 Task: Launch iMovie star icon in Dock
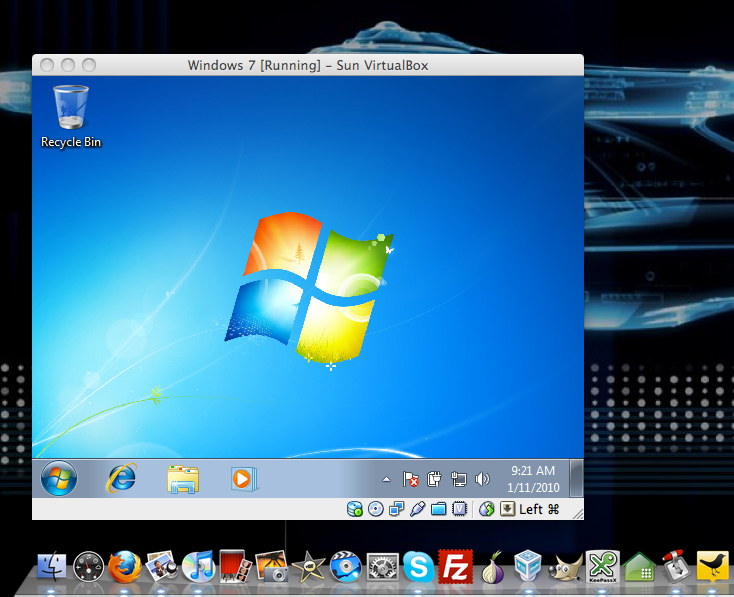pyautogui.click(x=308, y=567)
